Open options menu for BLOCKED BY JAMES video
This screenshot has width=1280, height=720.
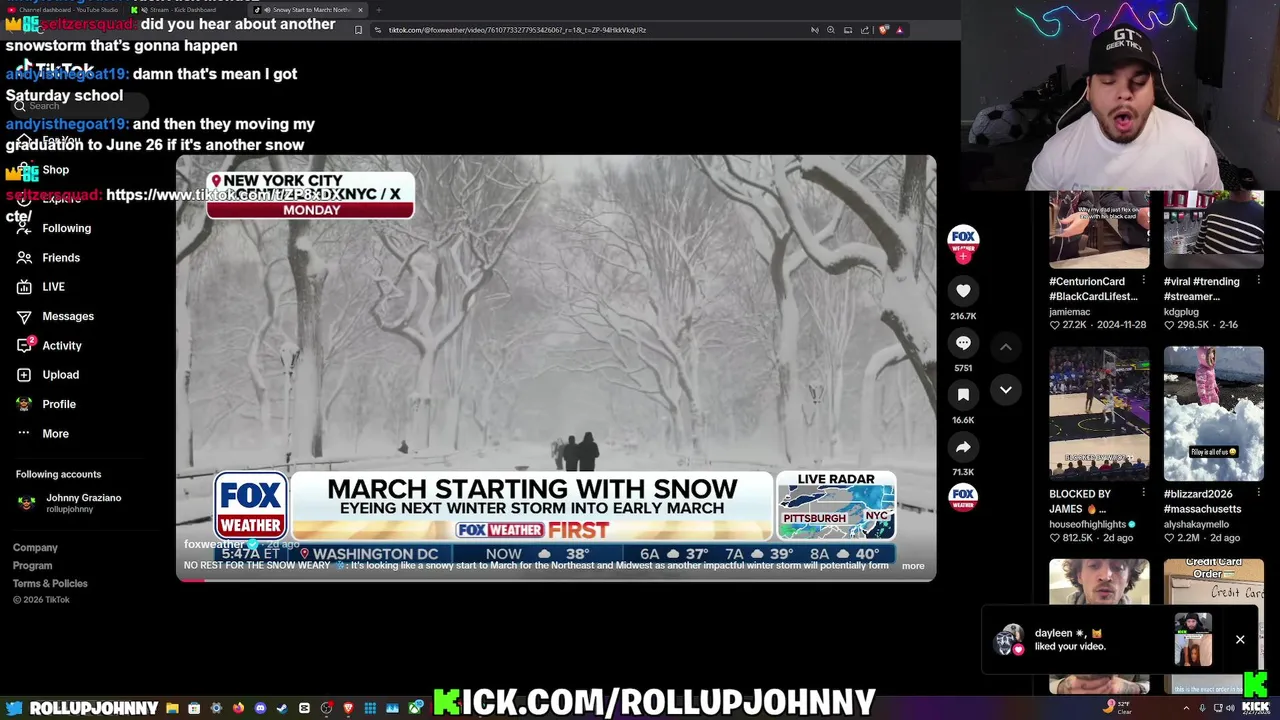pyautogui.click(x=1143, y=493)
